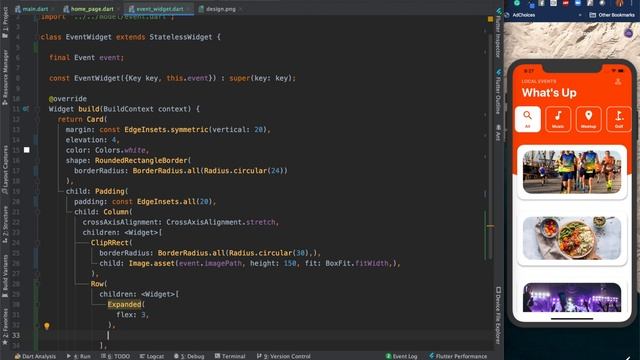The image size is (640, 360).
Task: Tap the runners event card image
Action: [x=572, y=171]
